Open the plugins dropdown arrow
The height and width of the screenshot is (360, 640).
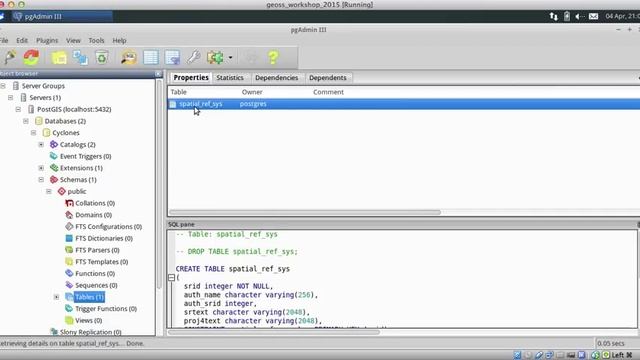[x=230, y=58]
